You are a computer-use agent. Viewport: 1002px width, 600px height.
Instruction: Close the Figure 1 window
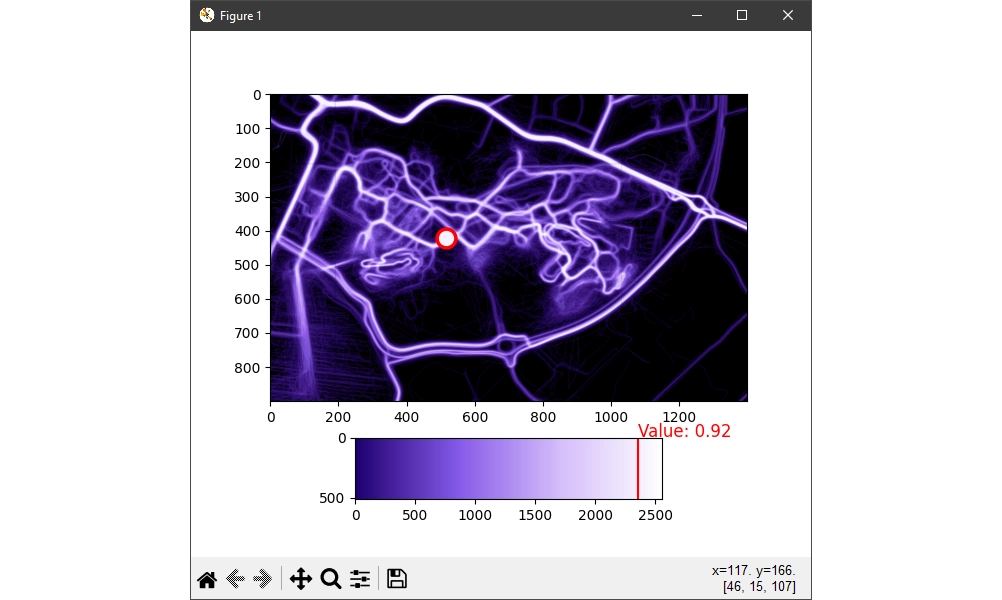tap(788, 15)
